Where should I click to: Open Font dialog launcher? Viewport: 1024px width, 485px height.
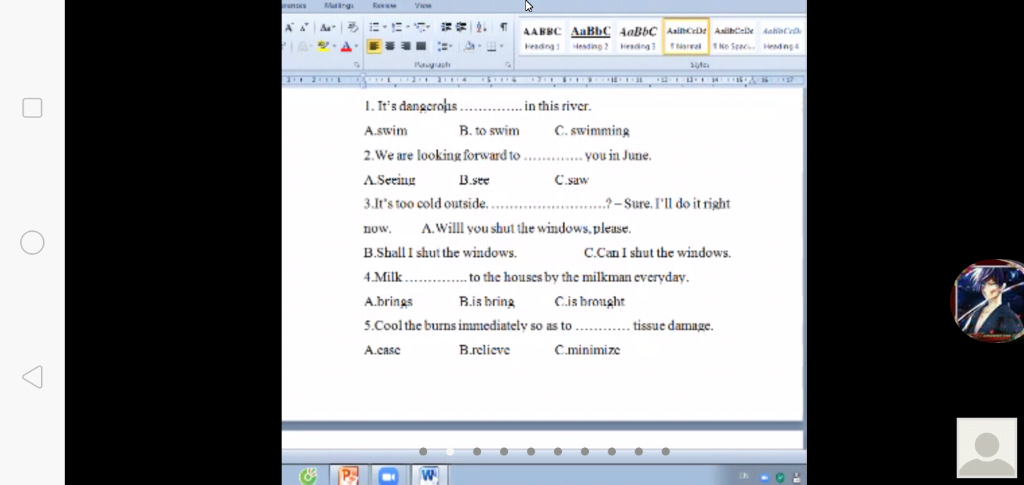point(357,65)
